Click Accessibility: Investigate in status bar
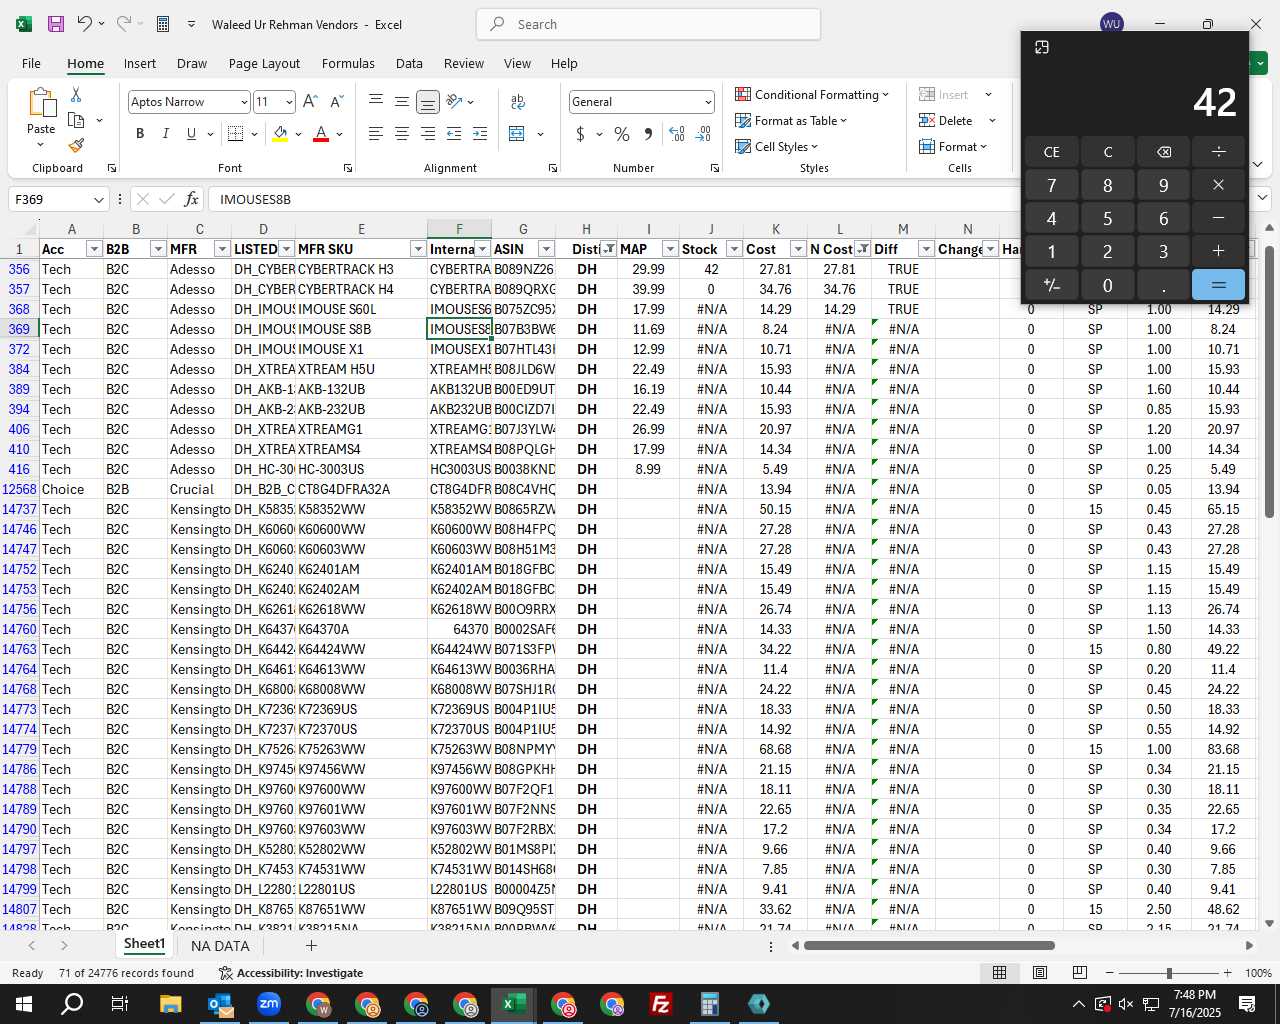Image resolution: width=1280 pixels, height=1024 pixels. (291, 973)
